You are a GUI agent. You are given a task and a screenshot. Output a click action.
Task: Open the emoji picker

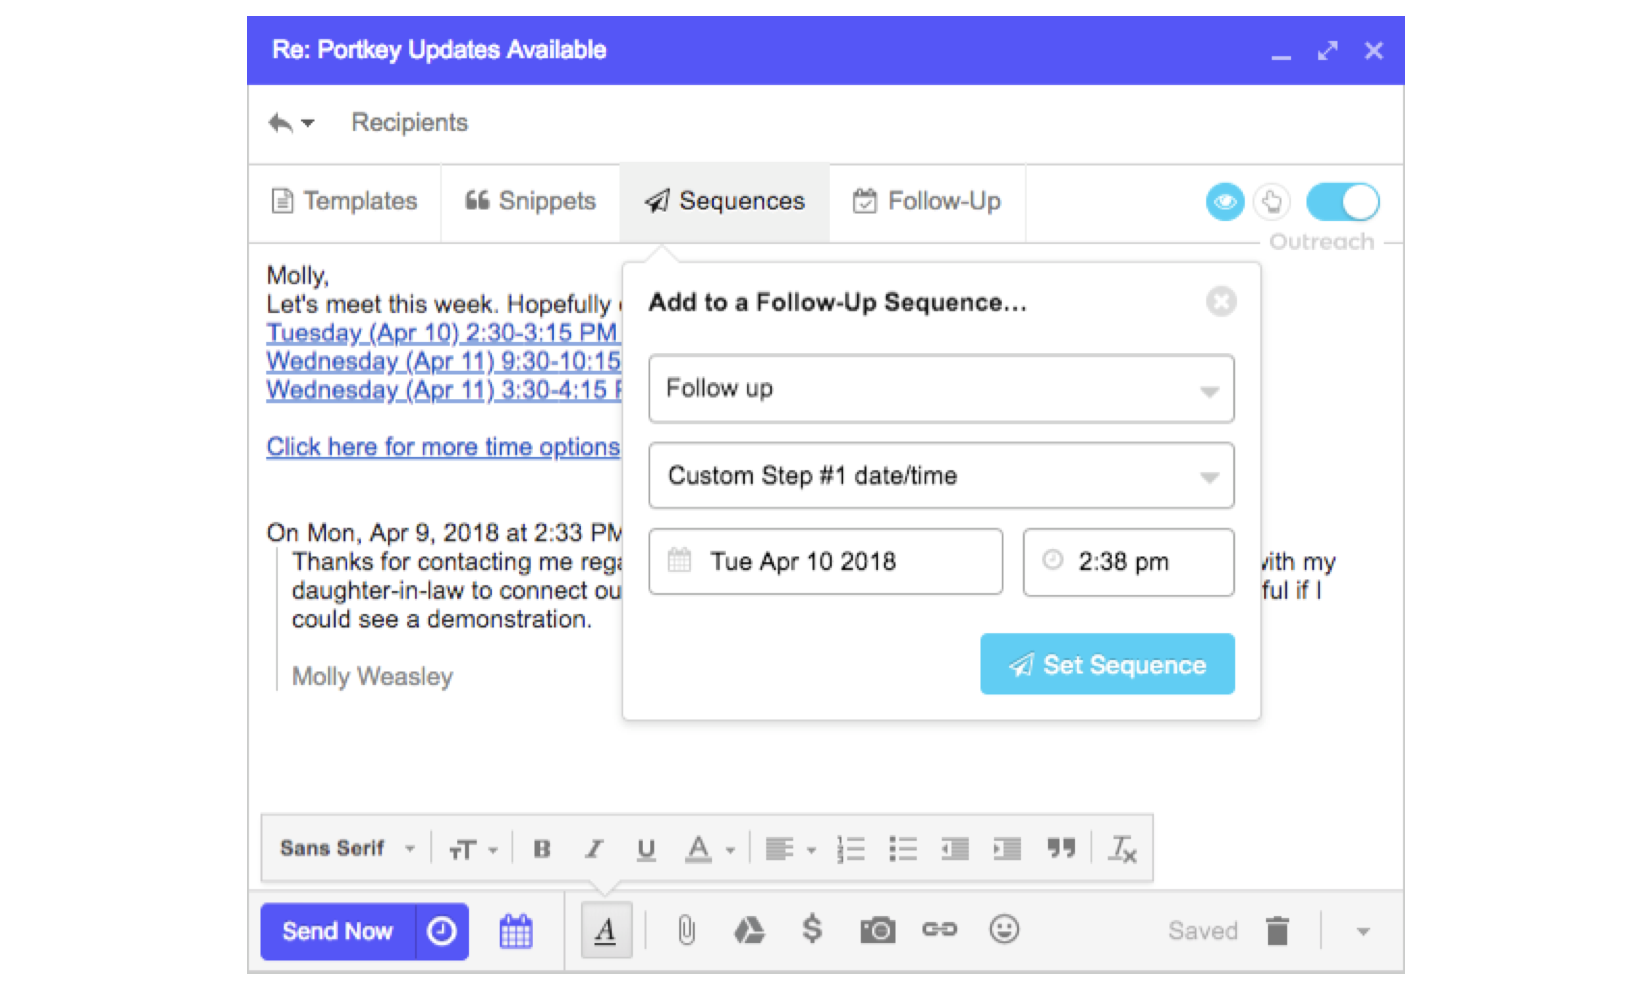click(1004, 930)
